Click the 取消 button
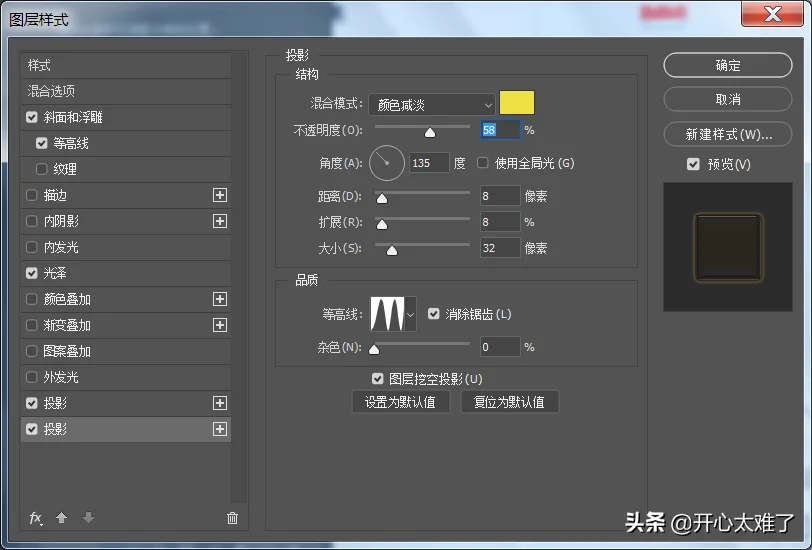The height and width of the screenshot is (550, 812). click(x=728, y=99)
